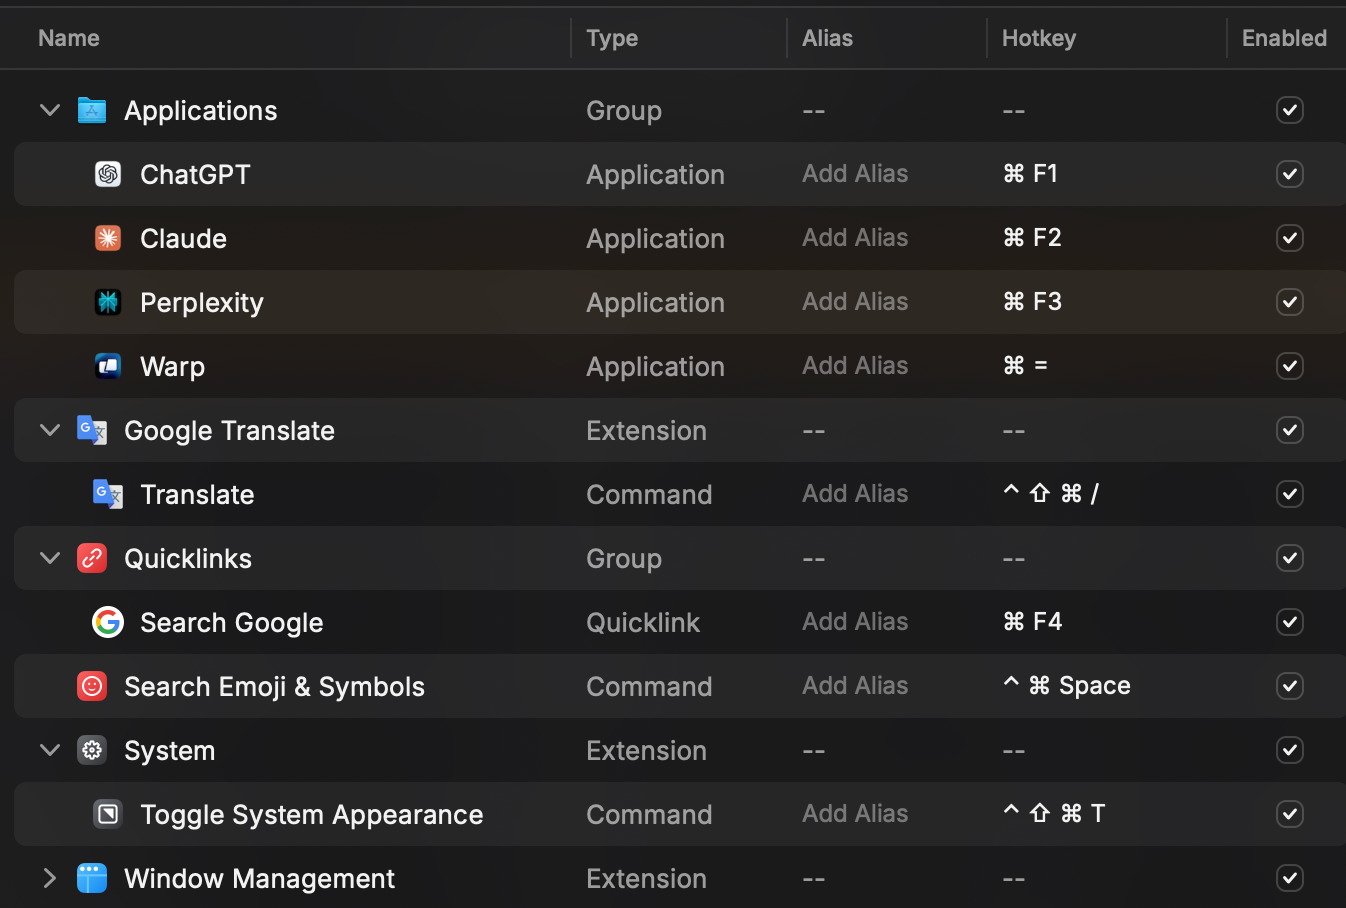Viewport: 1346px width, 908px height.
Task: Add an alias for Translate command
Action: click(x=855, y=494)
